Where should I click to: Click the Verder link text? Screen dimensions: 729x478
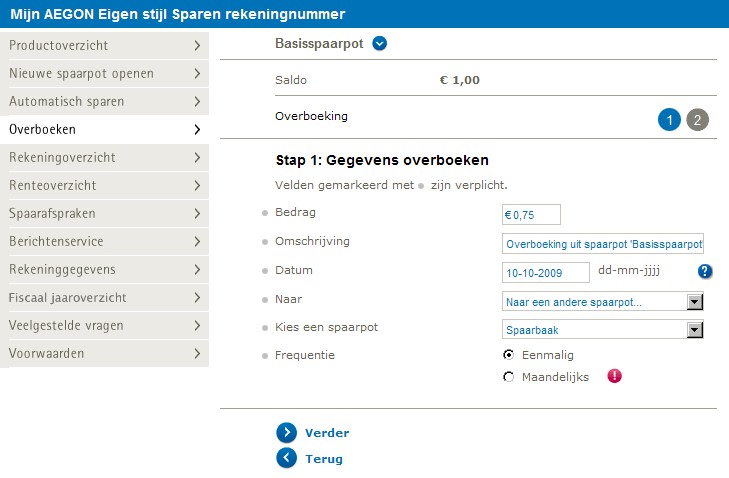tap(327, 433)
